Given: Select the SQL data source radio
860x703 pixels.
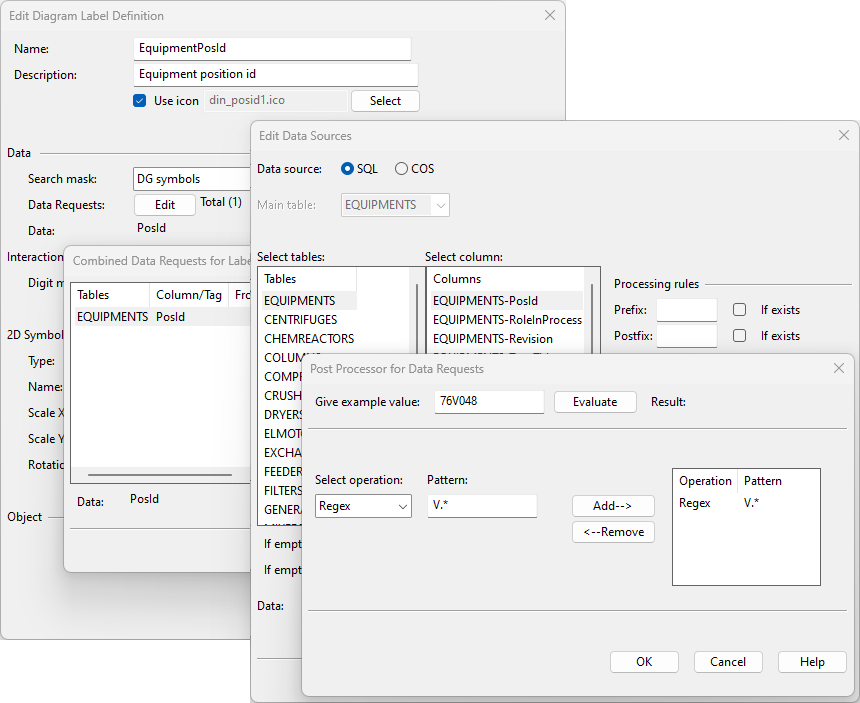Looking at the screenshot, I should click(x=348, y=169).
